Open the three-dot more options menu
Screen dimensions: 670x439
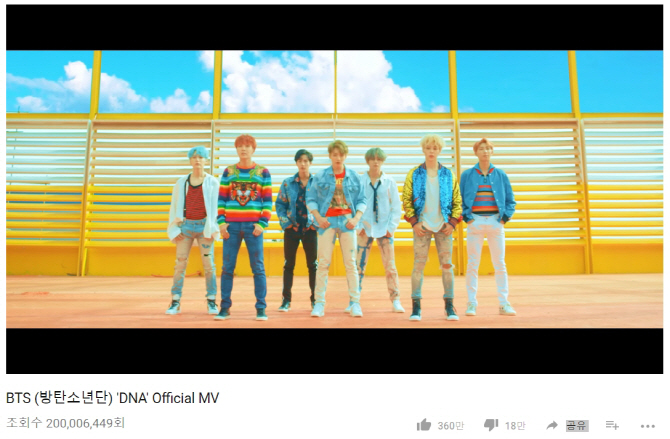(x=648, y=426)
